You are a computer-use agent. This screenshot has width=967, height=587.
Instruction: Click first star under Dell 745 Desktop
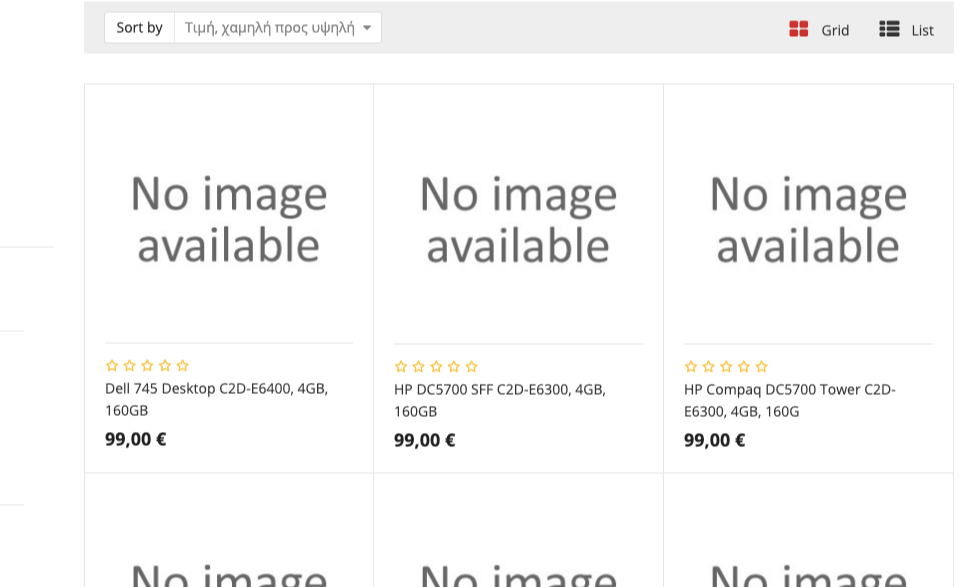(112, 366)
